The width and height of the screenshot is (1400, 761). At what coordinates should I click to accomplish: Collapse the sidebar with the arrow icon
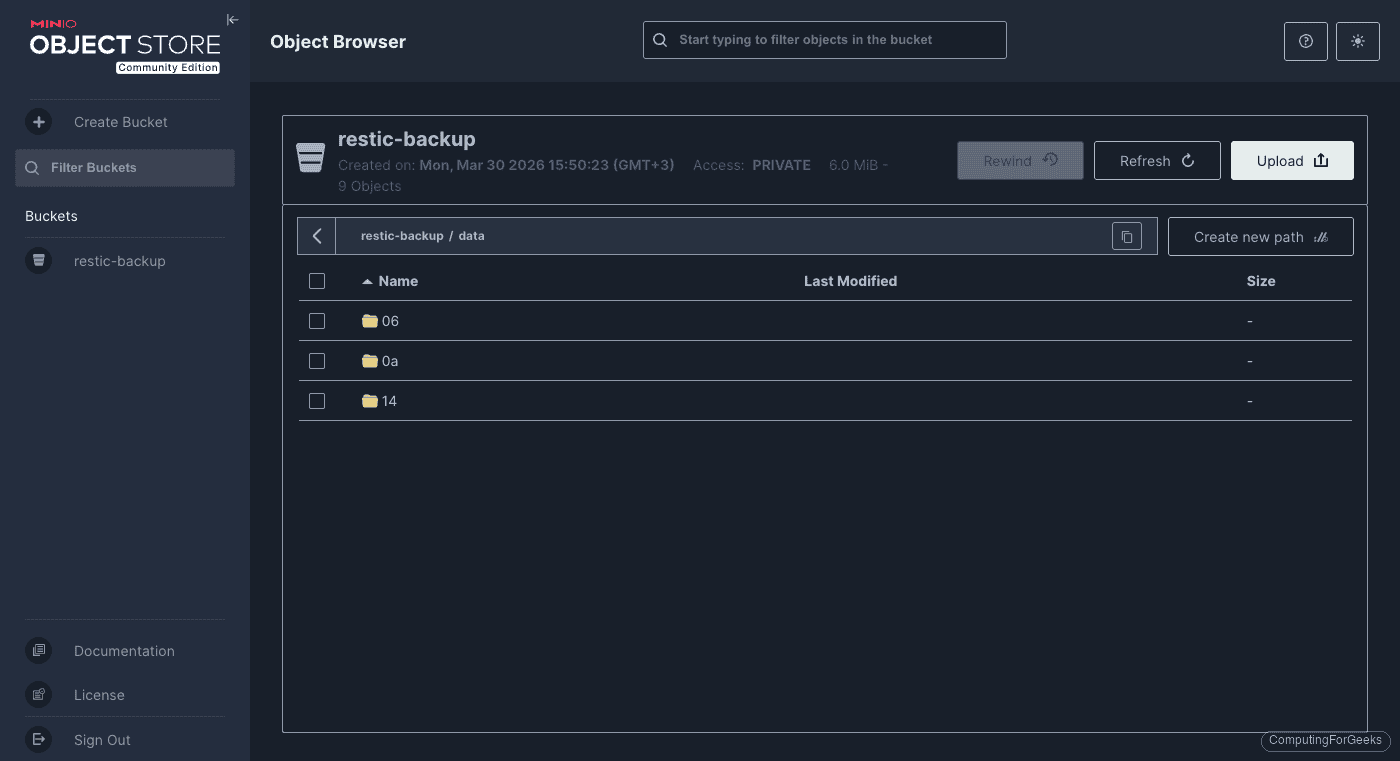(x=232, y=19)
